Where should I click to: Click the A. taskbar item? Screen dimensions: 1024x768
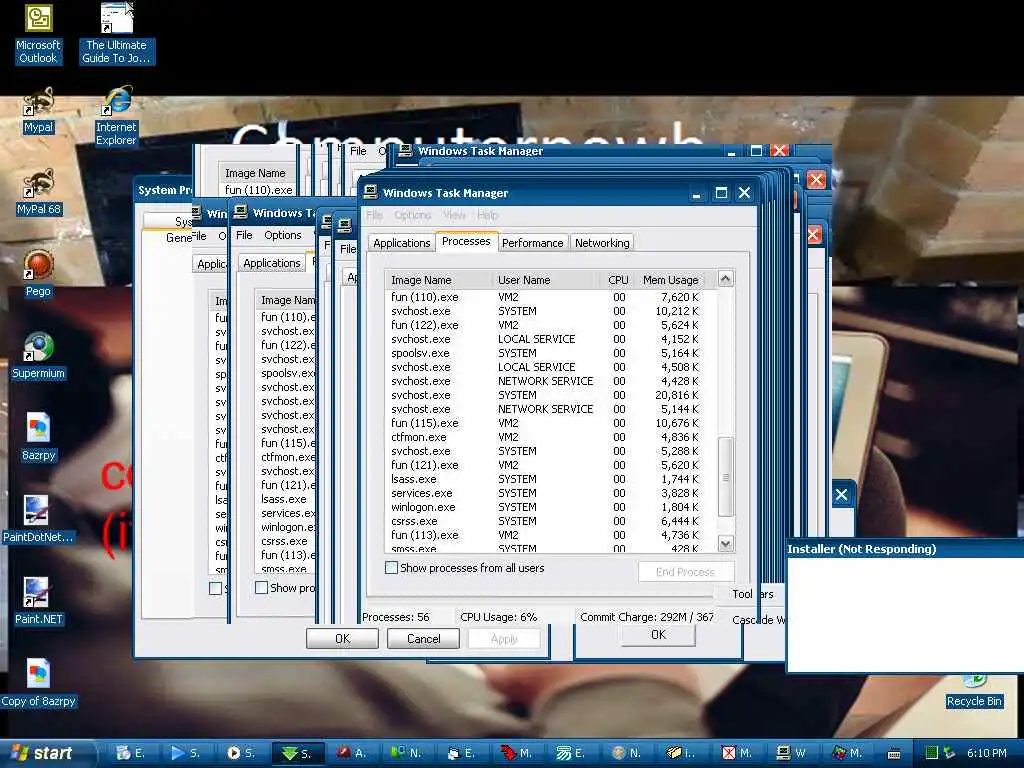pyautogui.click(x=351, y=753)
